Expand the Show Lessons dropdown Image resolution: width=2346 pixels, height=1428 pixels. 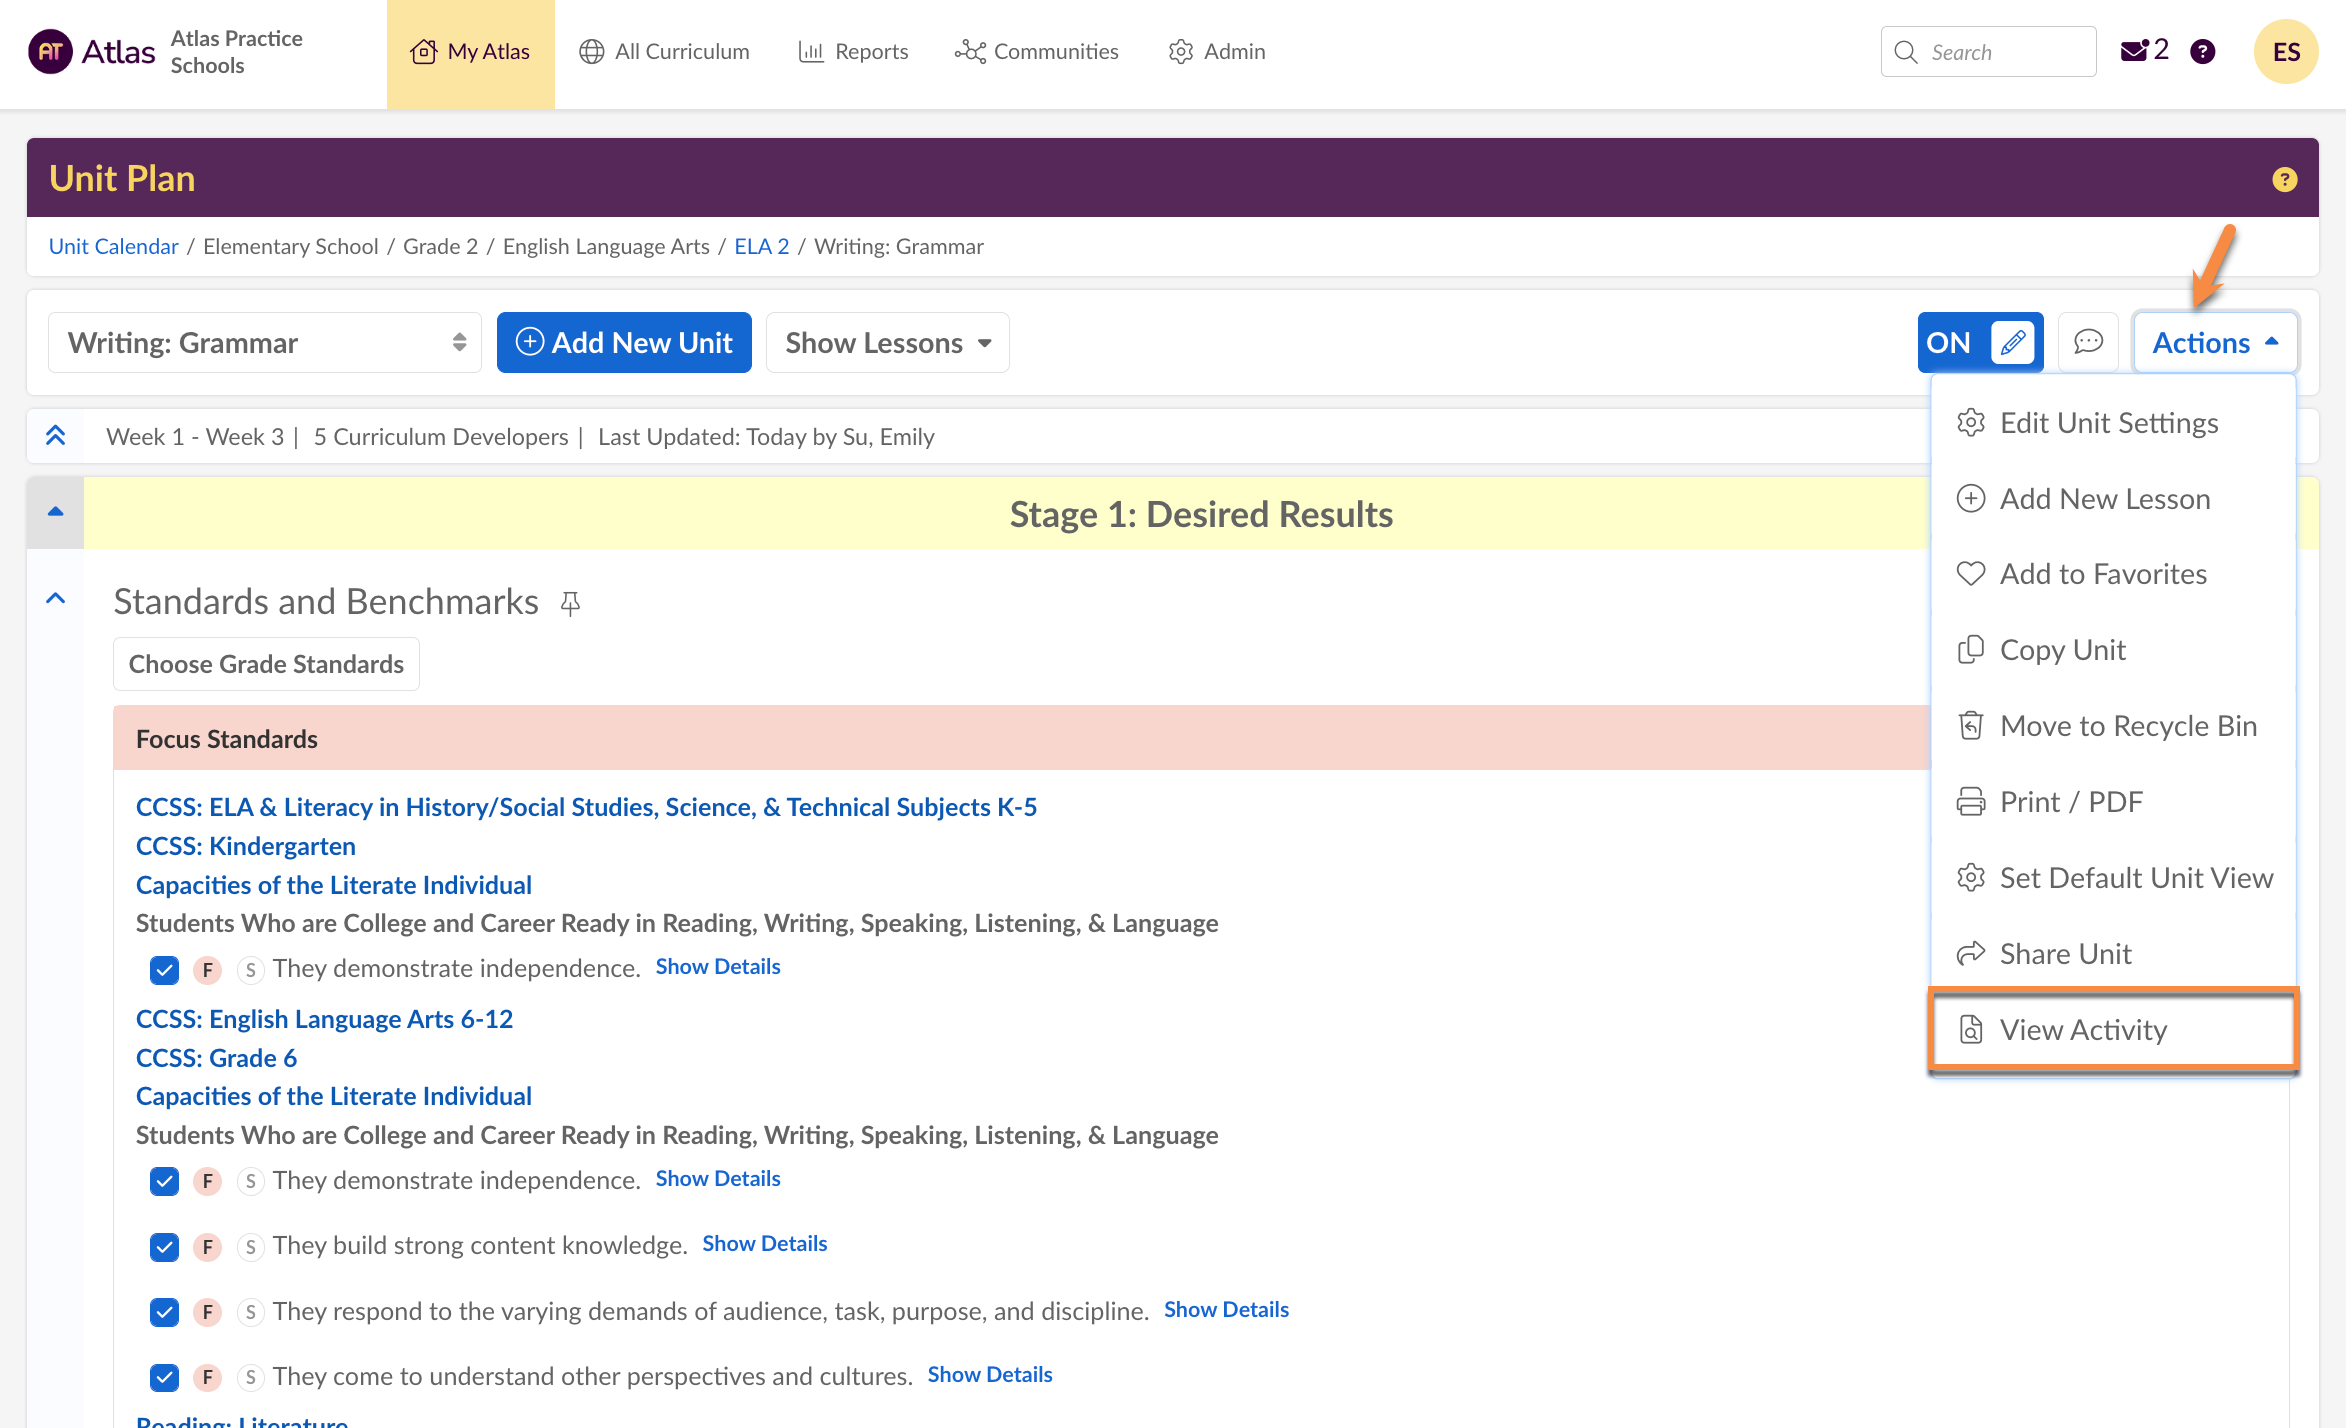coord(887,343)
